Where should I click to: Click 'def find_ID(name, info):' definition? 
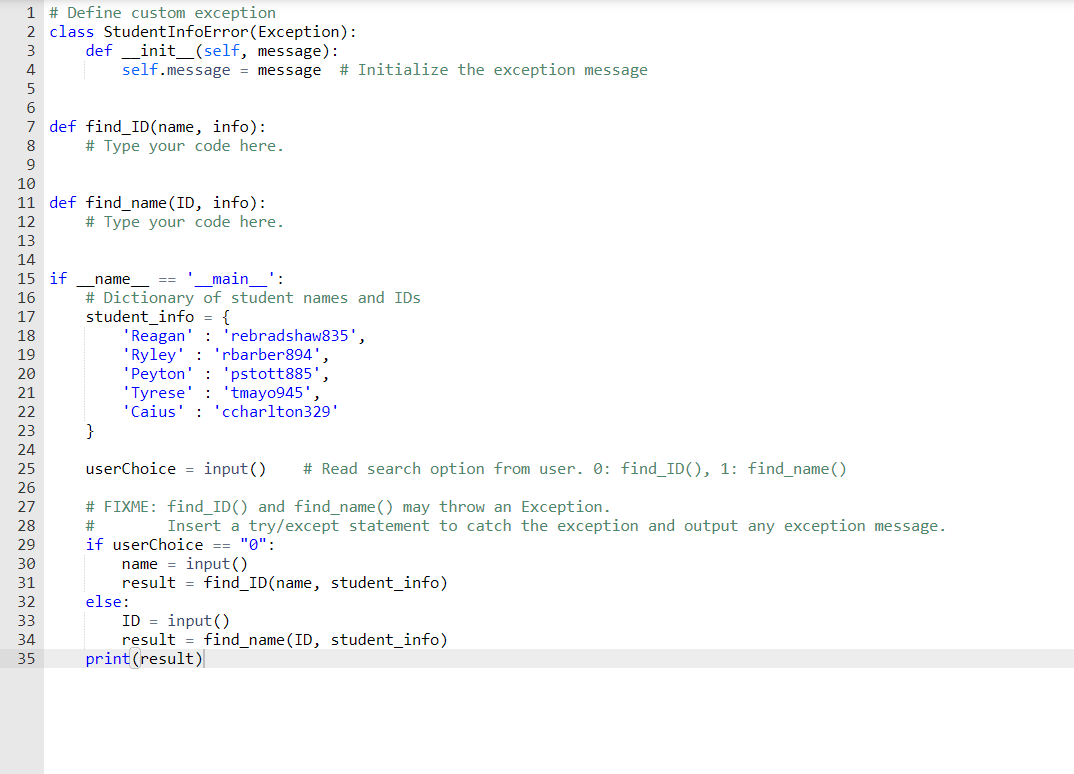click(158, 127)
